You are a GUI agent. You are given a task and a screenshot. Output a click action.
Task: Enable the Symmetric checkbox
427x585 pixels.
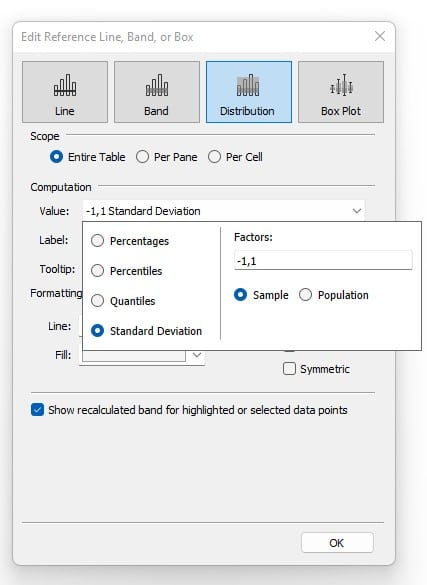(x=289, y=369)
